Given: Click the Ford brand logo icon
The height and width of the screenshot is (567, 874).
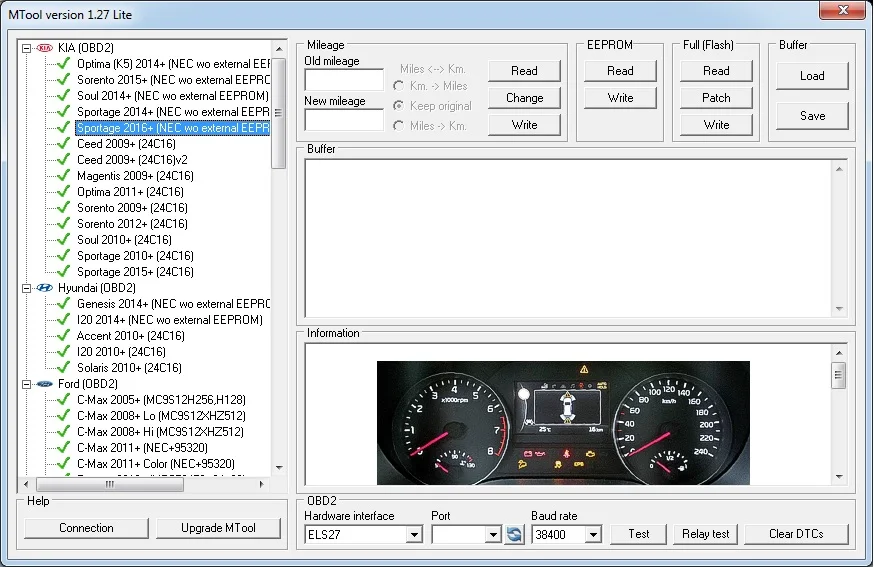Looking at the screenshot, I should pos(44,384).
